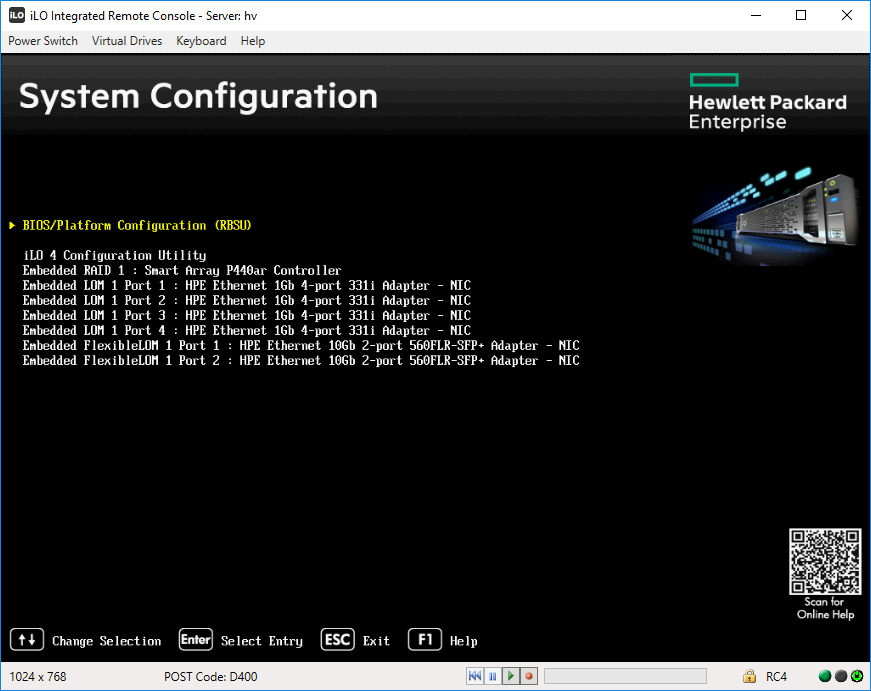Open the Virtual Drives menu
The image size is (871, 691).
click(x=126, y=41)
